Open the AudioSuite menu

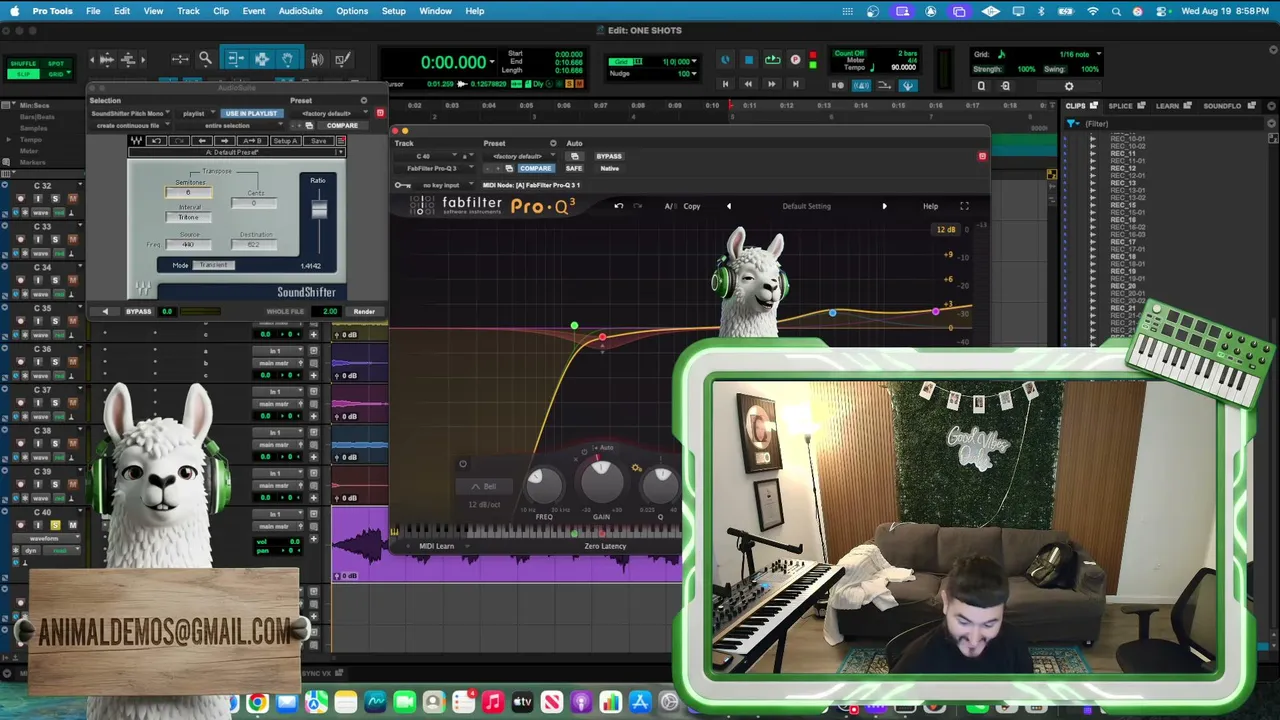click(x=300, y=11)
